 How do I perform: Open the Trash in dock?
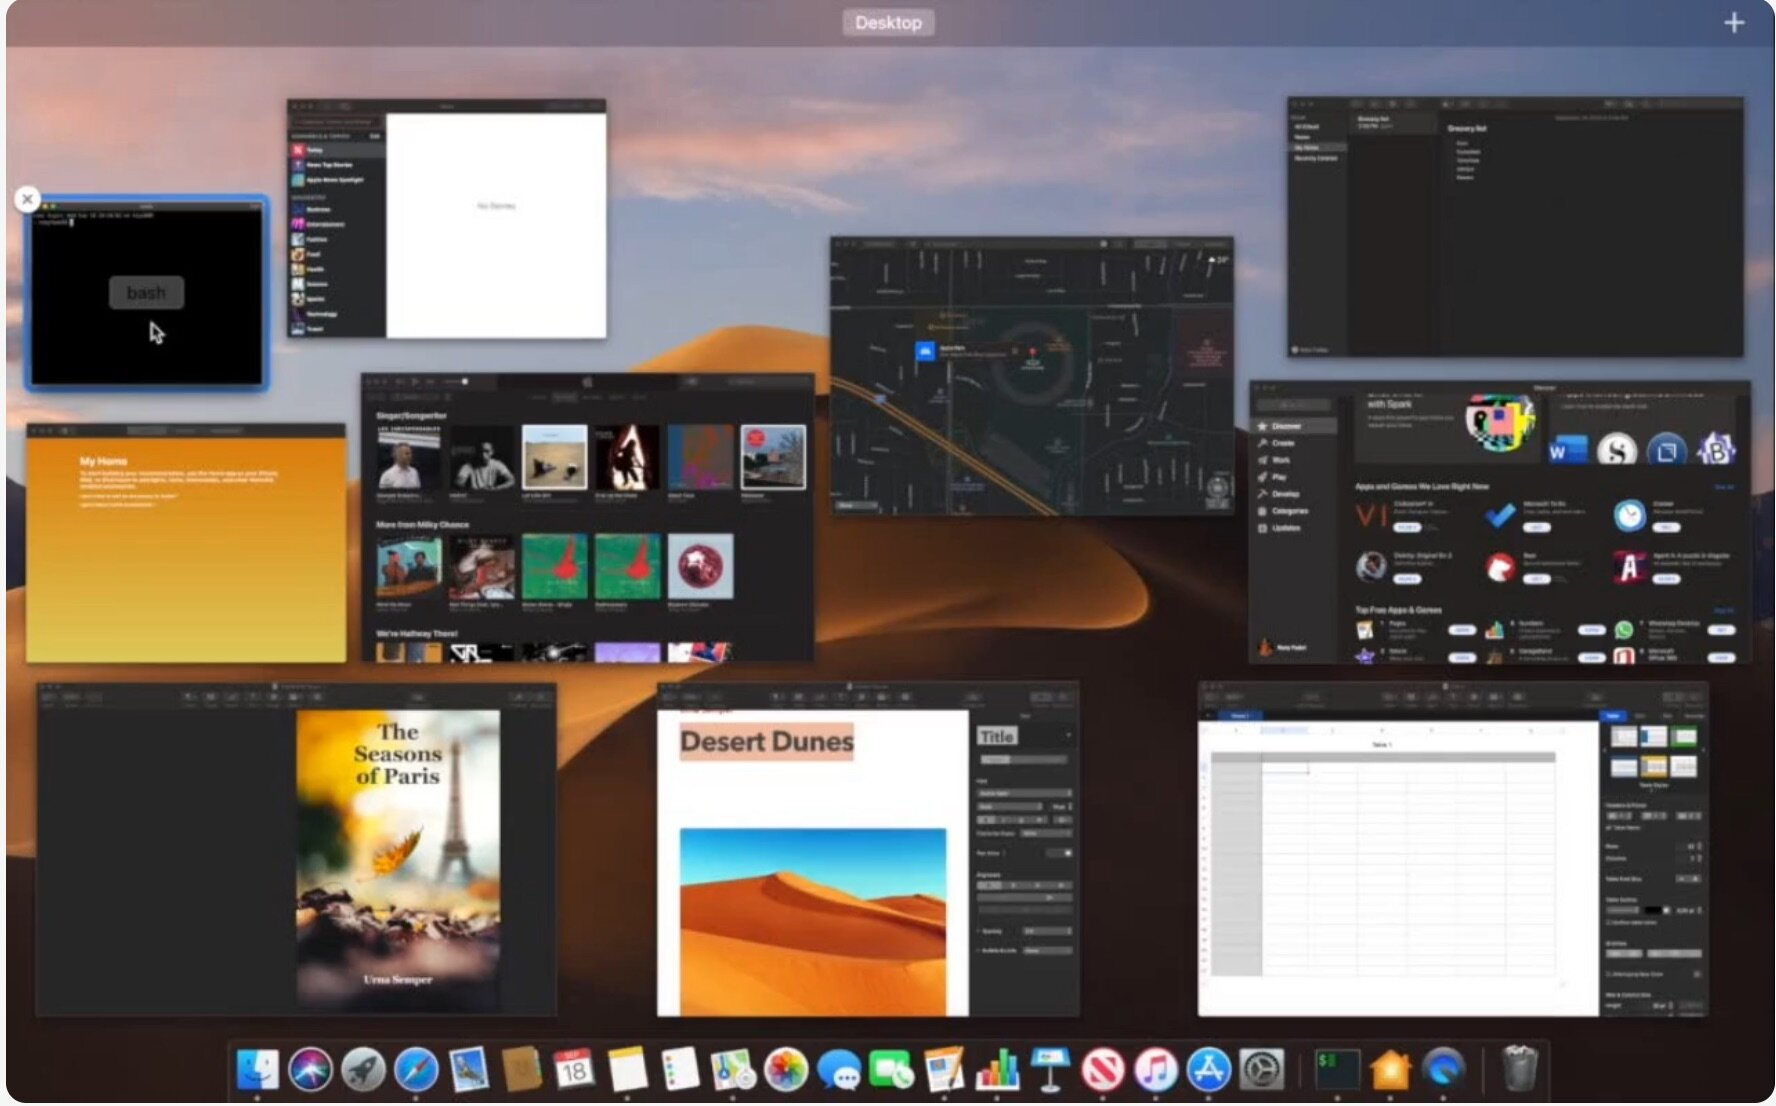point(1520,1070)
